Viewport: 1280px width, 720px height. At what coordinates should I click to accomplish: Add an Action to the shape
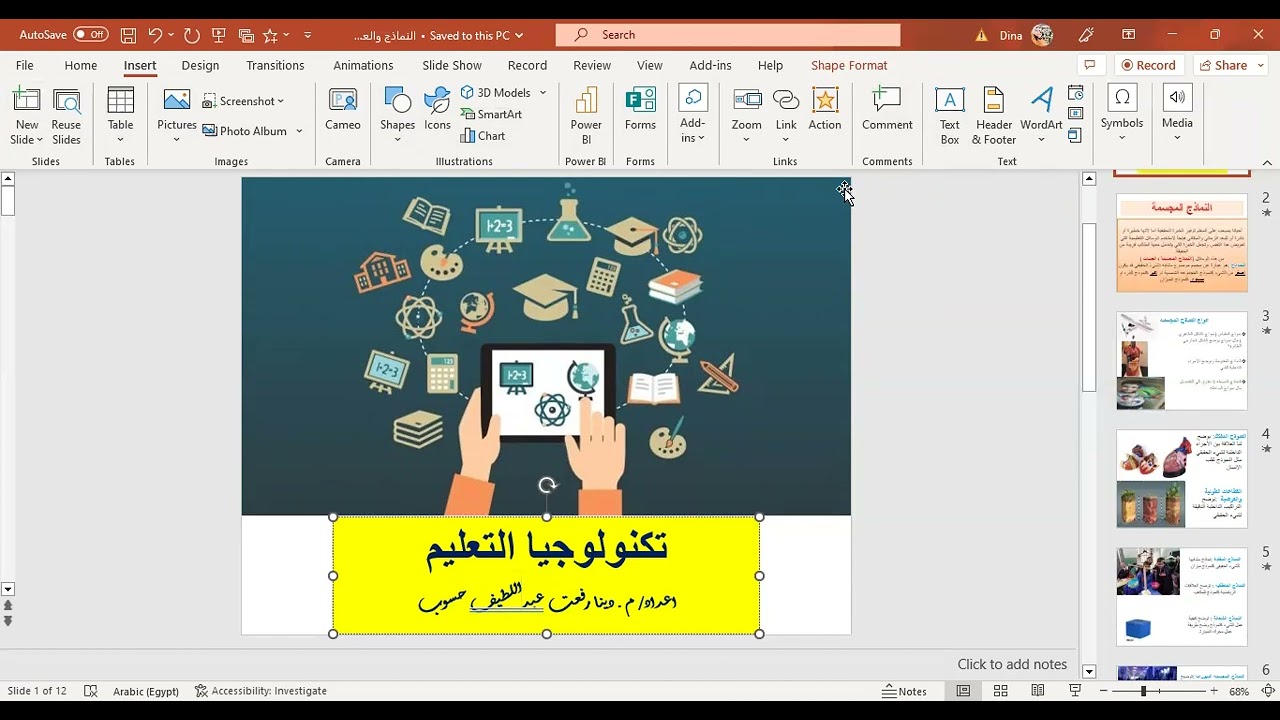tap(825, 111)
